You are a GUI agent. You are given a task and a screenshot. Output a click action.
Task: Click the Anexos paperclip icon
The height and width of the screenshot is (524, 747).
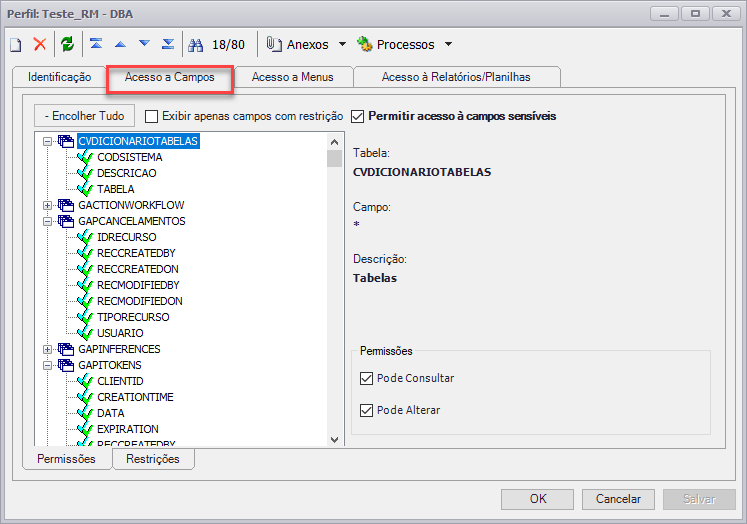click(274, 44)
